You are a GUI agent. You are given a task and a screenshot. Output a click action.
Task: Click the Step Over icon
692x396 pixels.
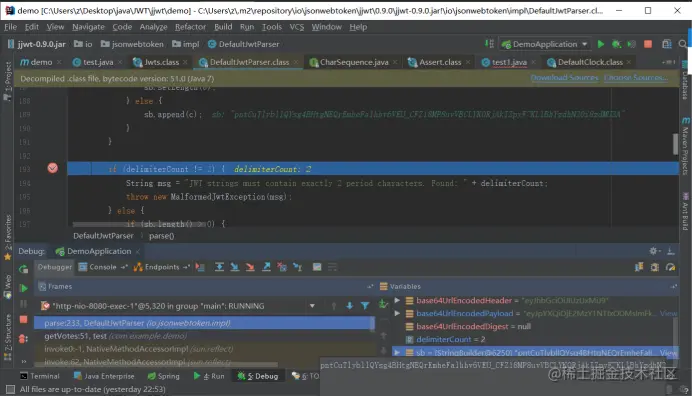[x=219, y=267]
